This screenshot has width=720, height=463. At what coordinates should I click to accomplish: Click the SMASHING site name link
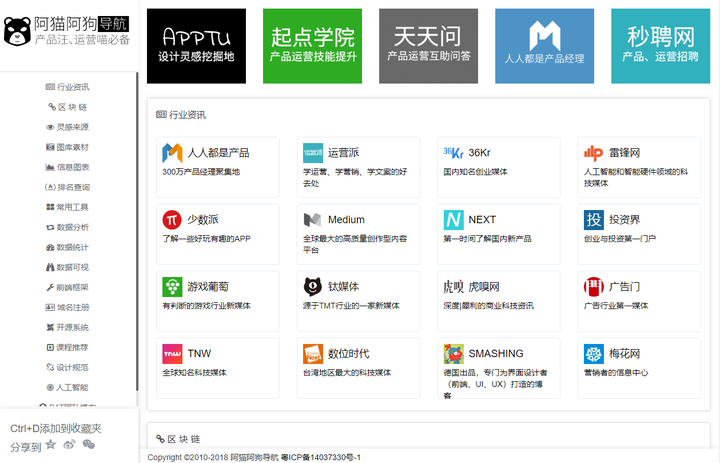coord(496,354)
